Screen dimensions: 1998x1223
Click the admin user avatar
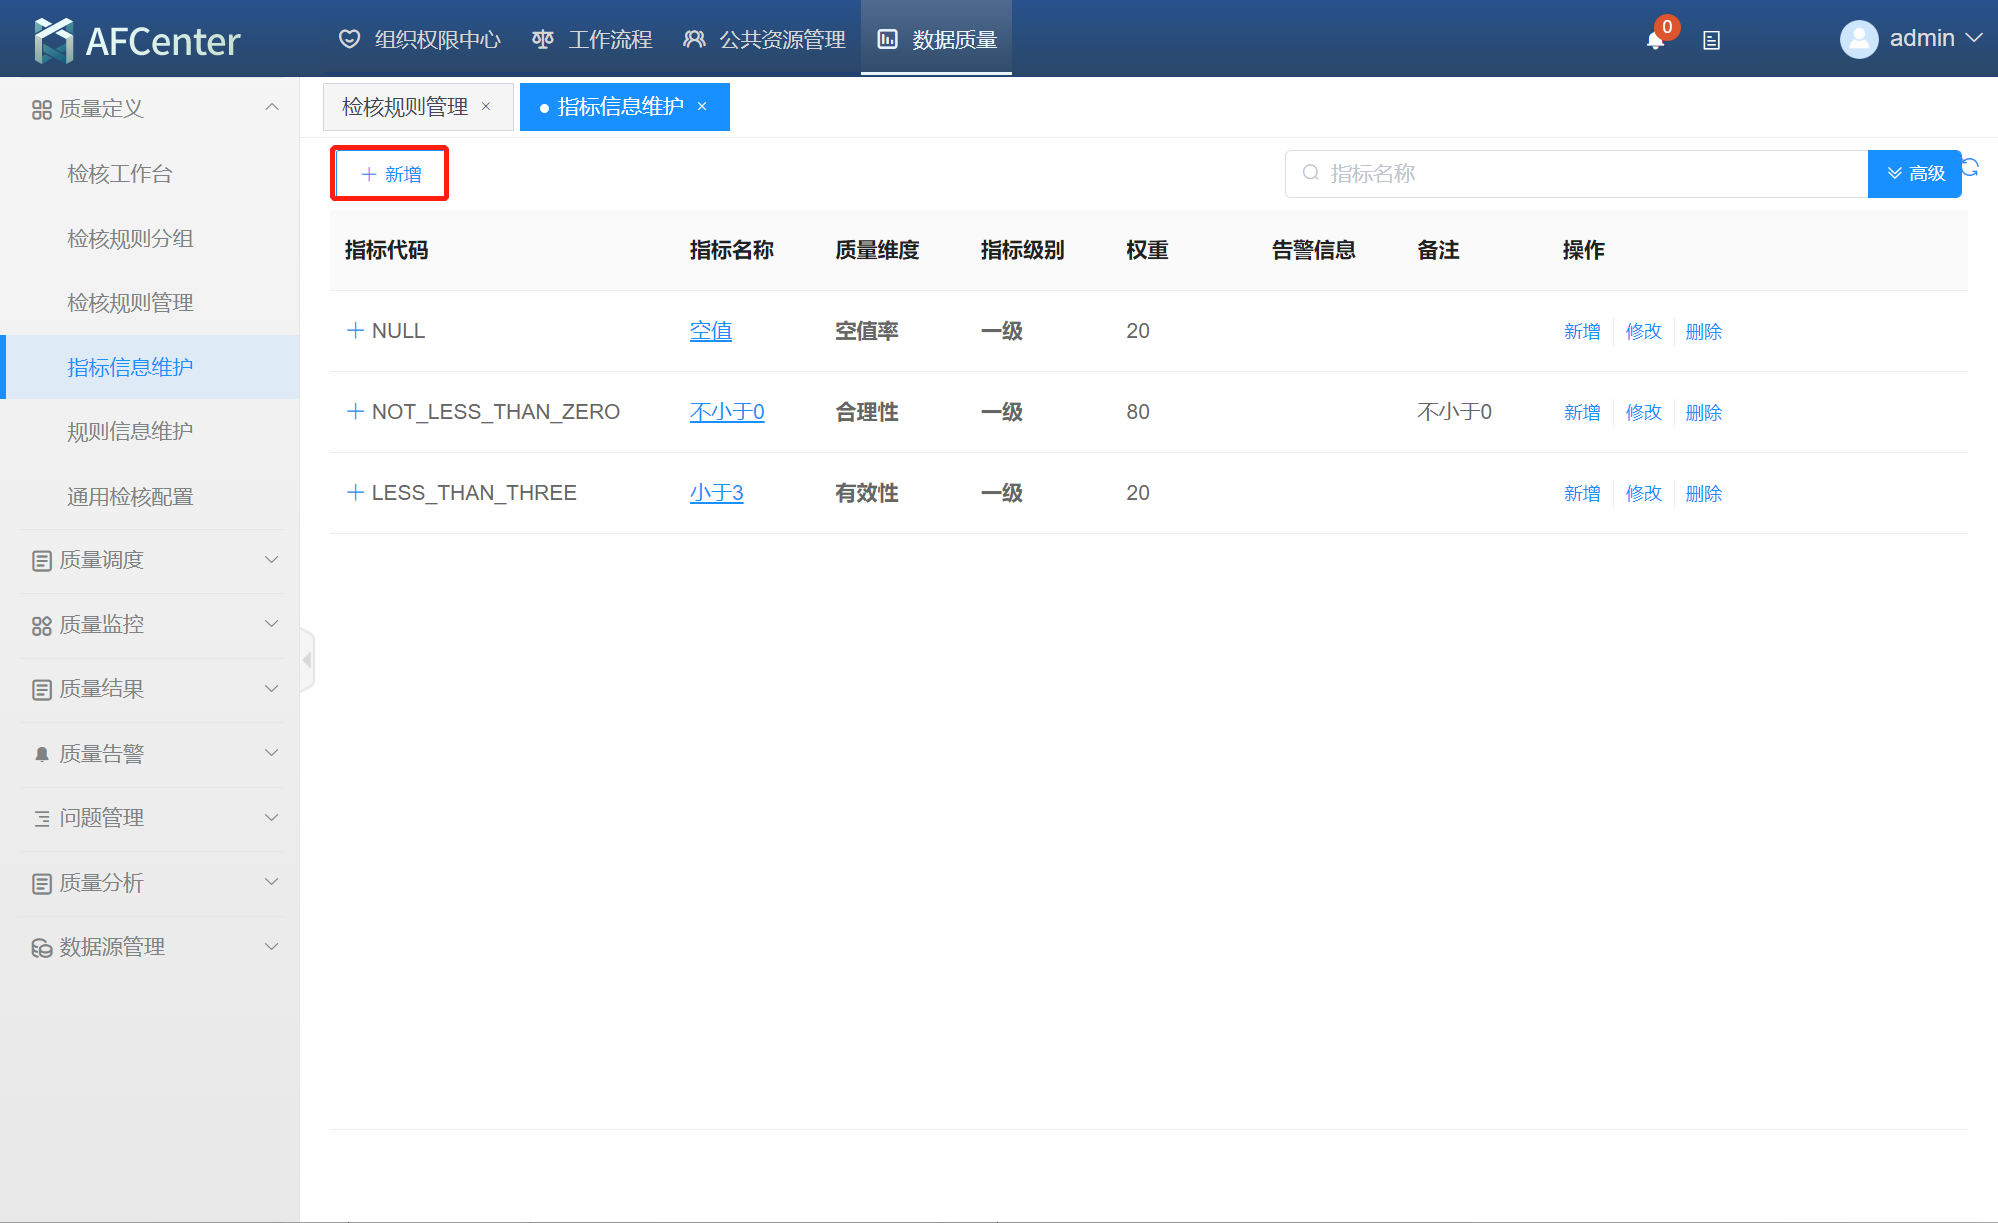pos(1858,39)
